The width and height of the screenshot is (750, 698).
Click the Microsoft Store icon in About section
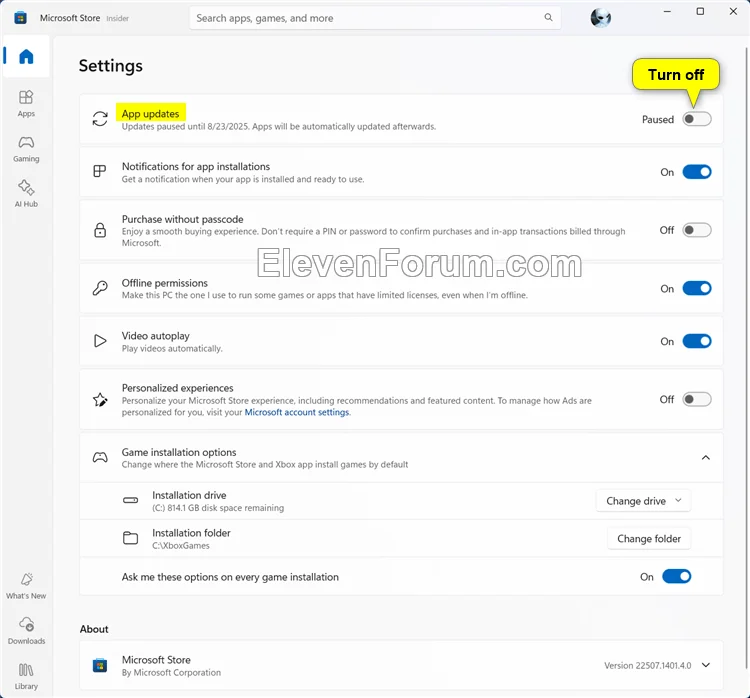[100, 665]
